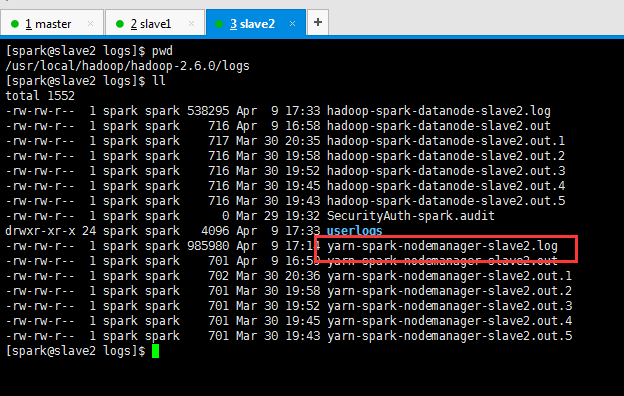Viewport: 624px width, 396px height.
Task: Click the green cursor at final prompt
Action: tap(155, 351)
